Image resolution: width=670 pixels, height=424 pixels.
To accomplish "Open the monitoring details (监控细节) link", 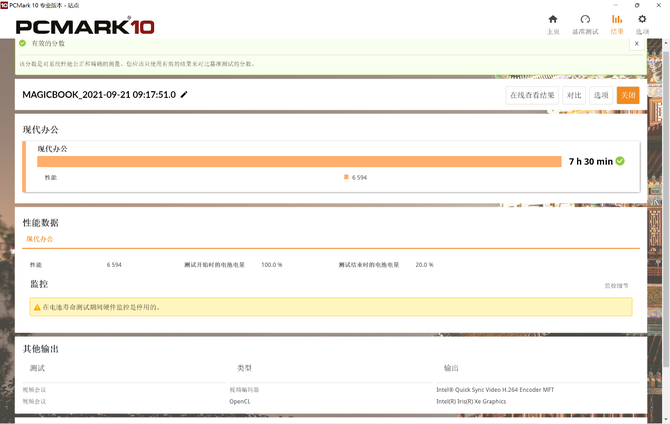I will click(617, 285).
